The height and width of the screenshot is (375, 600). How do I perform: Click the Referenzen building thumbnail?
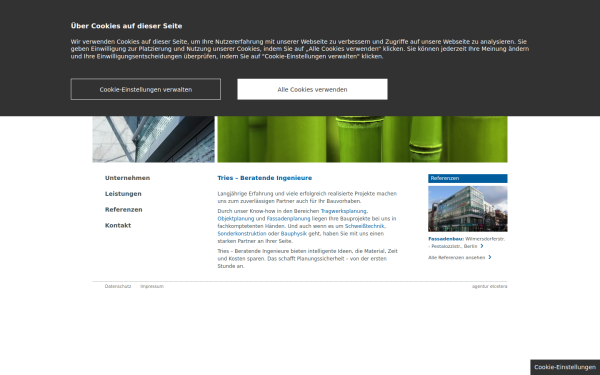click(x=468, y=209)
